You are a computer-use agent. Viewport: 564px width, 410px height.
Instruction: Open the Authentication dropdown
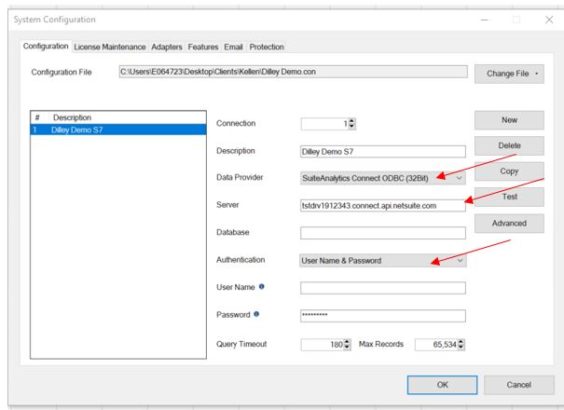coord(383,261)
